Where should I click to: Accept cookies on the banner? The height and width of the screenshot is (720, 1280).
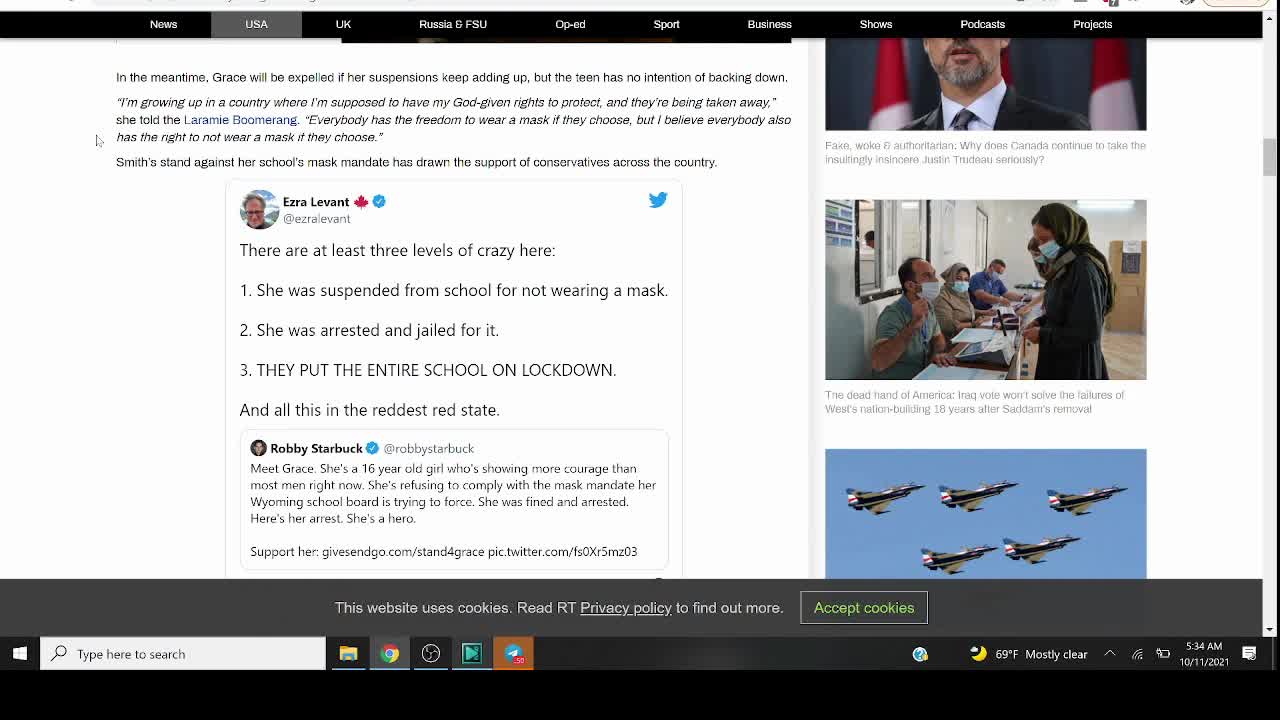point(864,608)
